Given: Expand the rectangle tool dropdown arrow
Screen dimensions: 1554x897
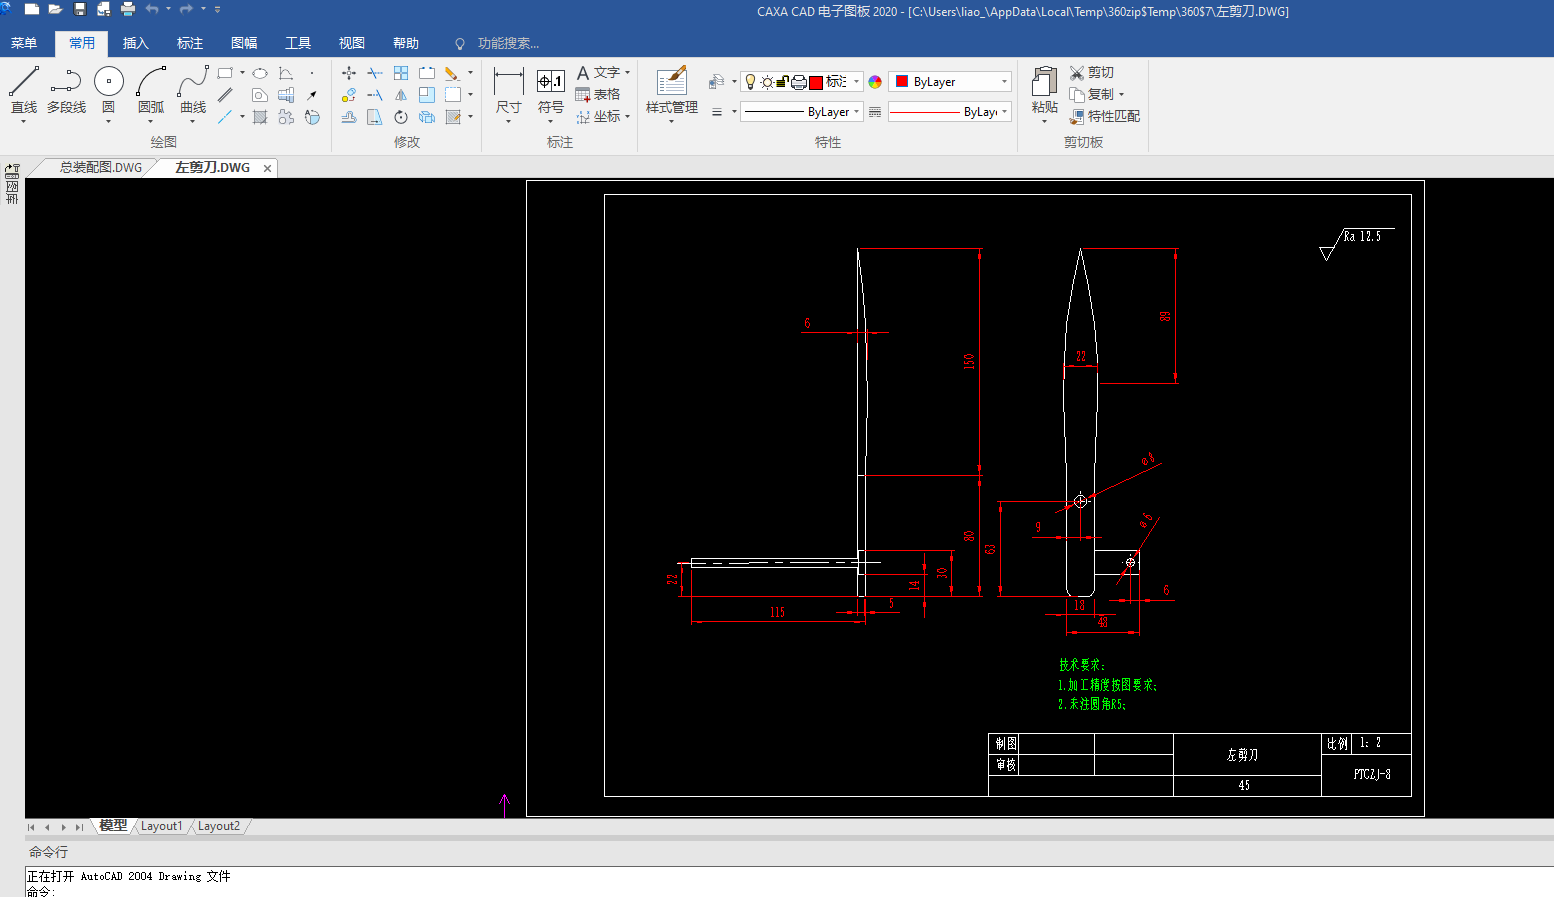Looking at the screenshot, I should (x=242, y=73).
